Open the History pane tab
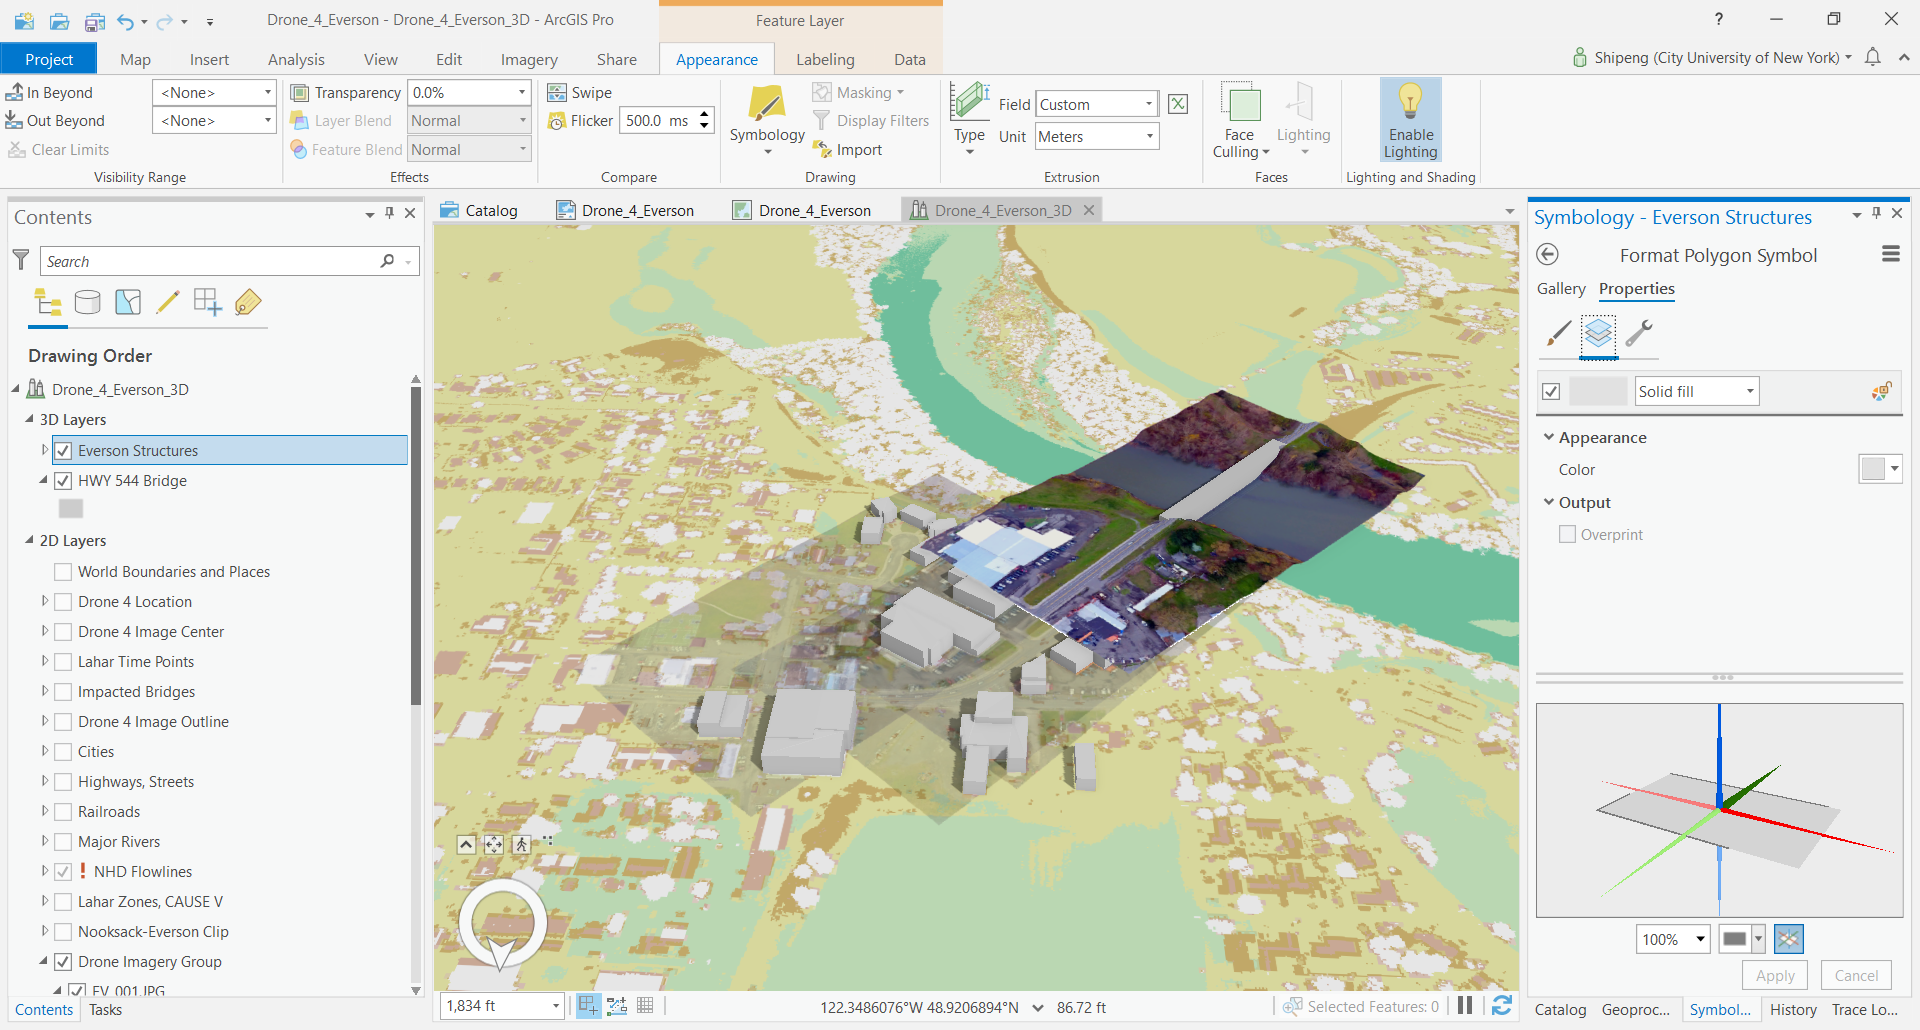This screenshot has width=1920, height=1030. point(1793,1010)
